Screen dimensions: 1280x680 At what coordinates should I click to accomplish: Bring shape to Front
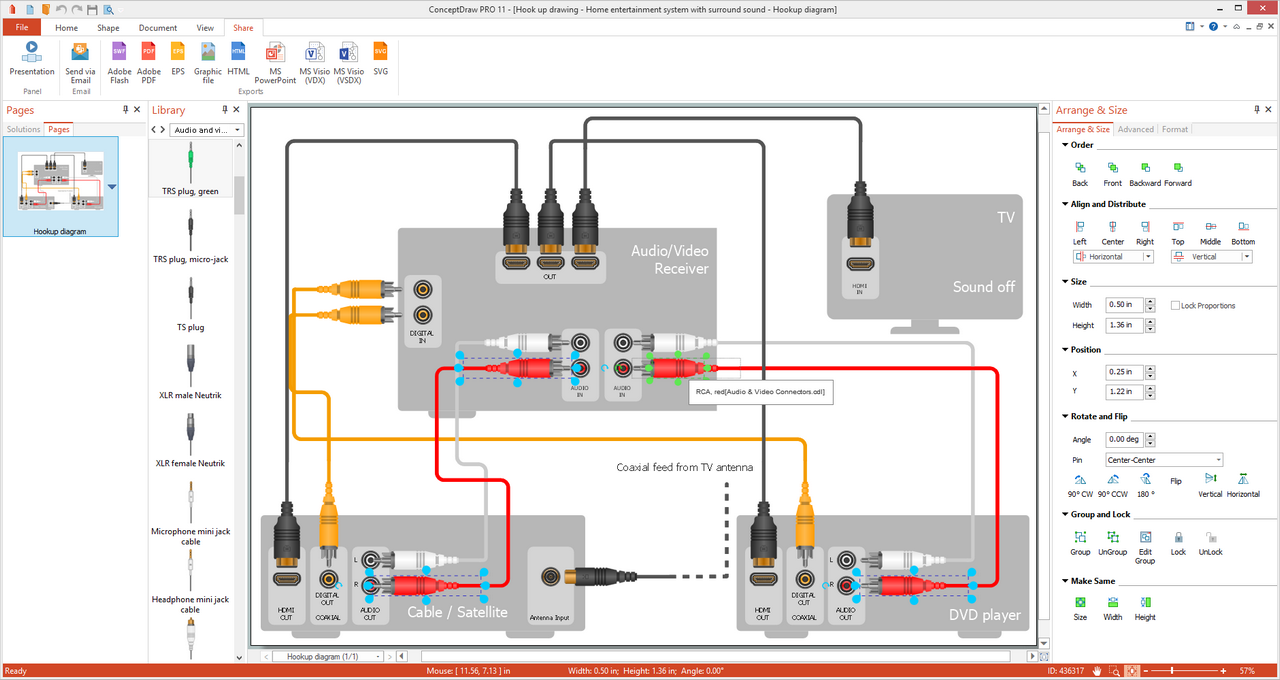tap(1112, 174)
